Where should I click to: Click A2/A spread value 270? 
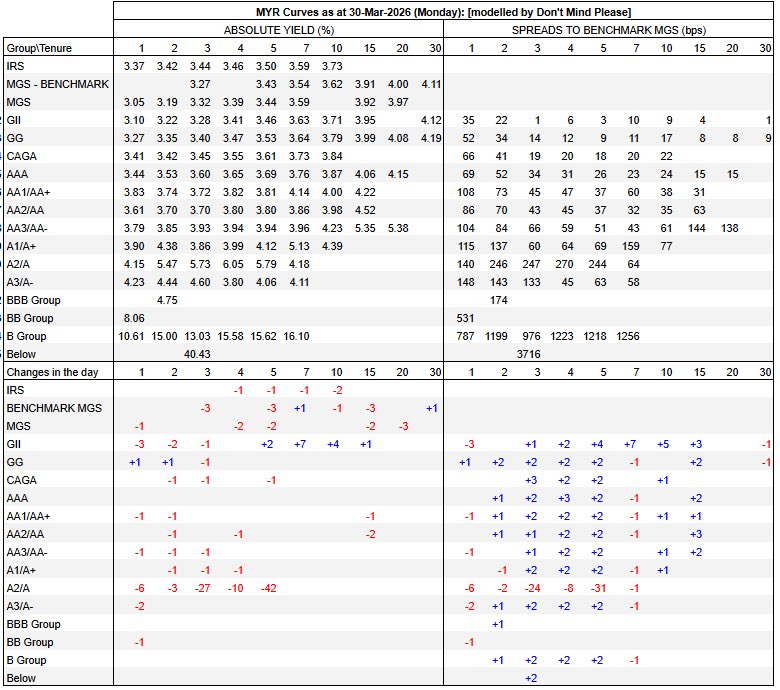coord(565,264)
